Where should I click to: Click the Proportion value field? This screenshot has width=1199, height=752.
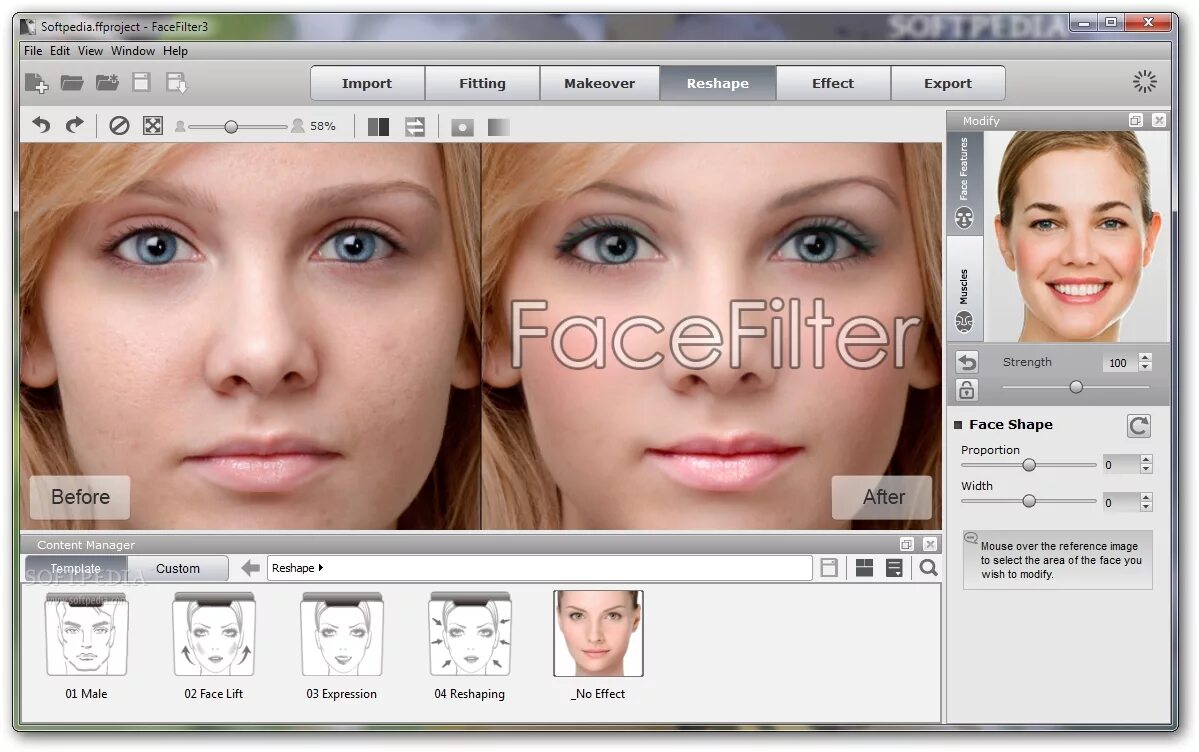[x=1119, y=464]
